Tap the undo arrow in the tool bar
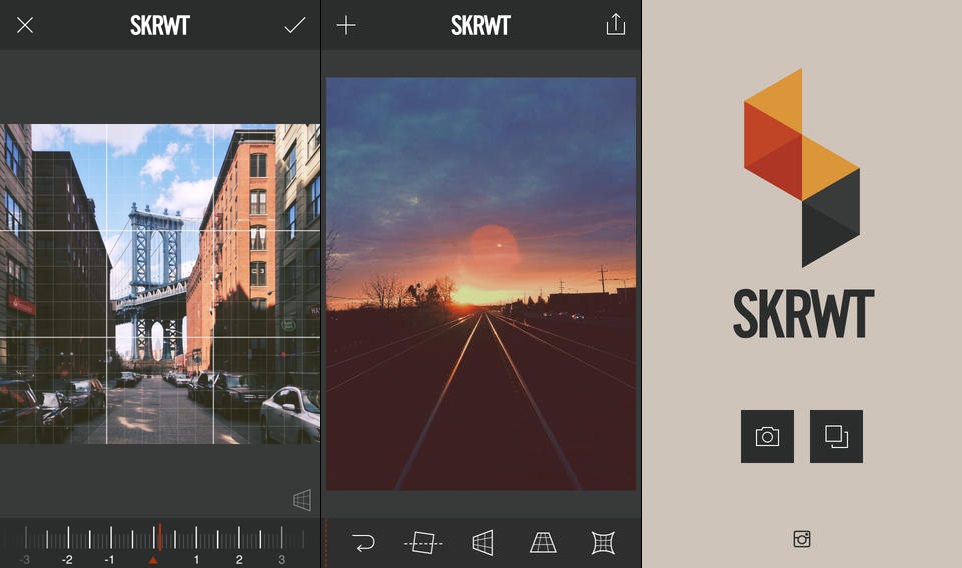Viewport: 962px width, 568px height. [363, 543]
